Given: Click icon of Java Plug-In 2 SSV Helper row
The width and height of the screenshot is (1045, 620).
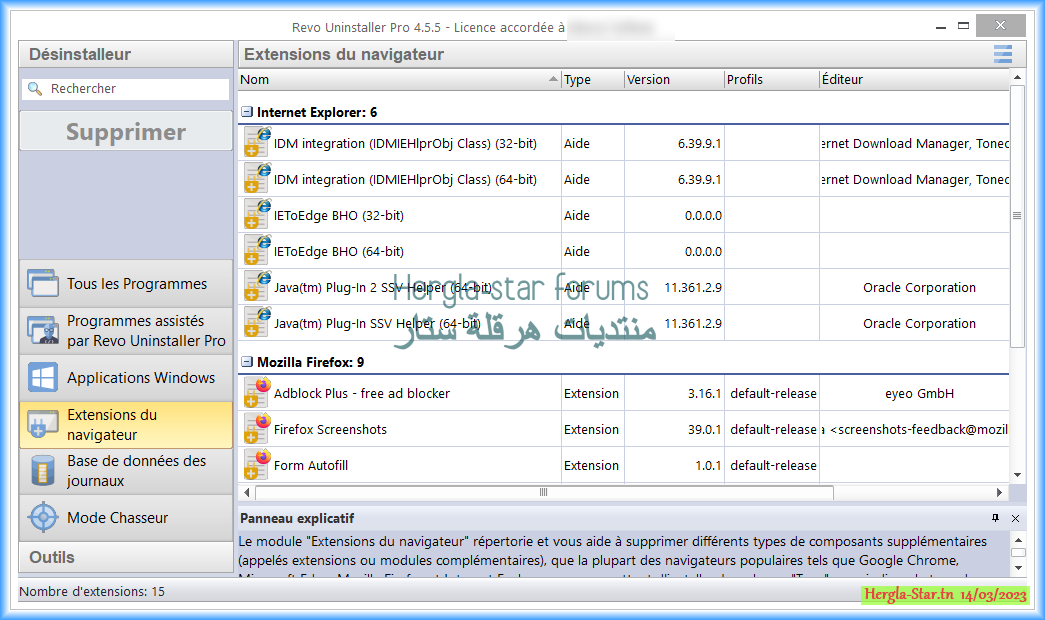Looking at the screenshot, I should 257,287.
